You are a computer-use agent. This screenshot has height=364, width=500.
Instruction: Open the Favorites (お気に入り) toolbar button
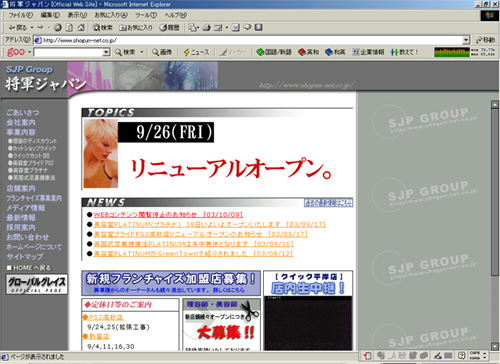(x=136, y=27)
